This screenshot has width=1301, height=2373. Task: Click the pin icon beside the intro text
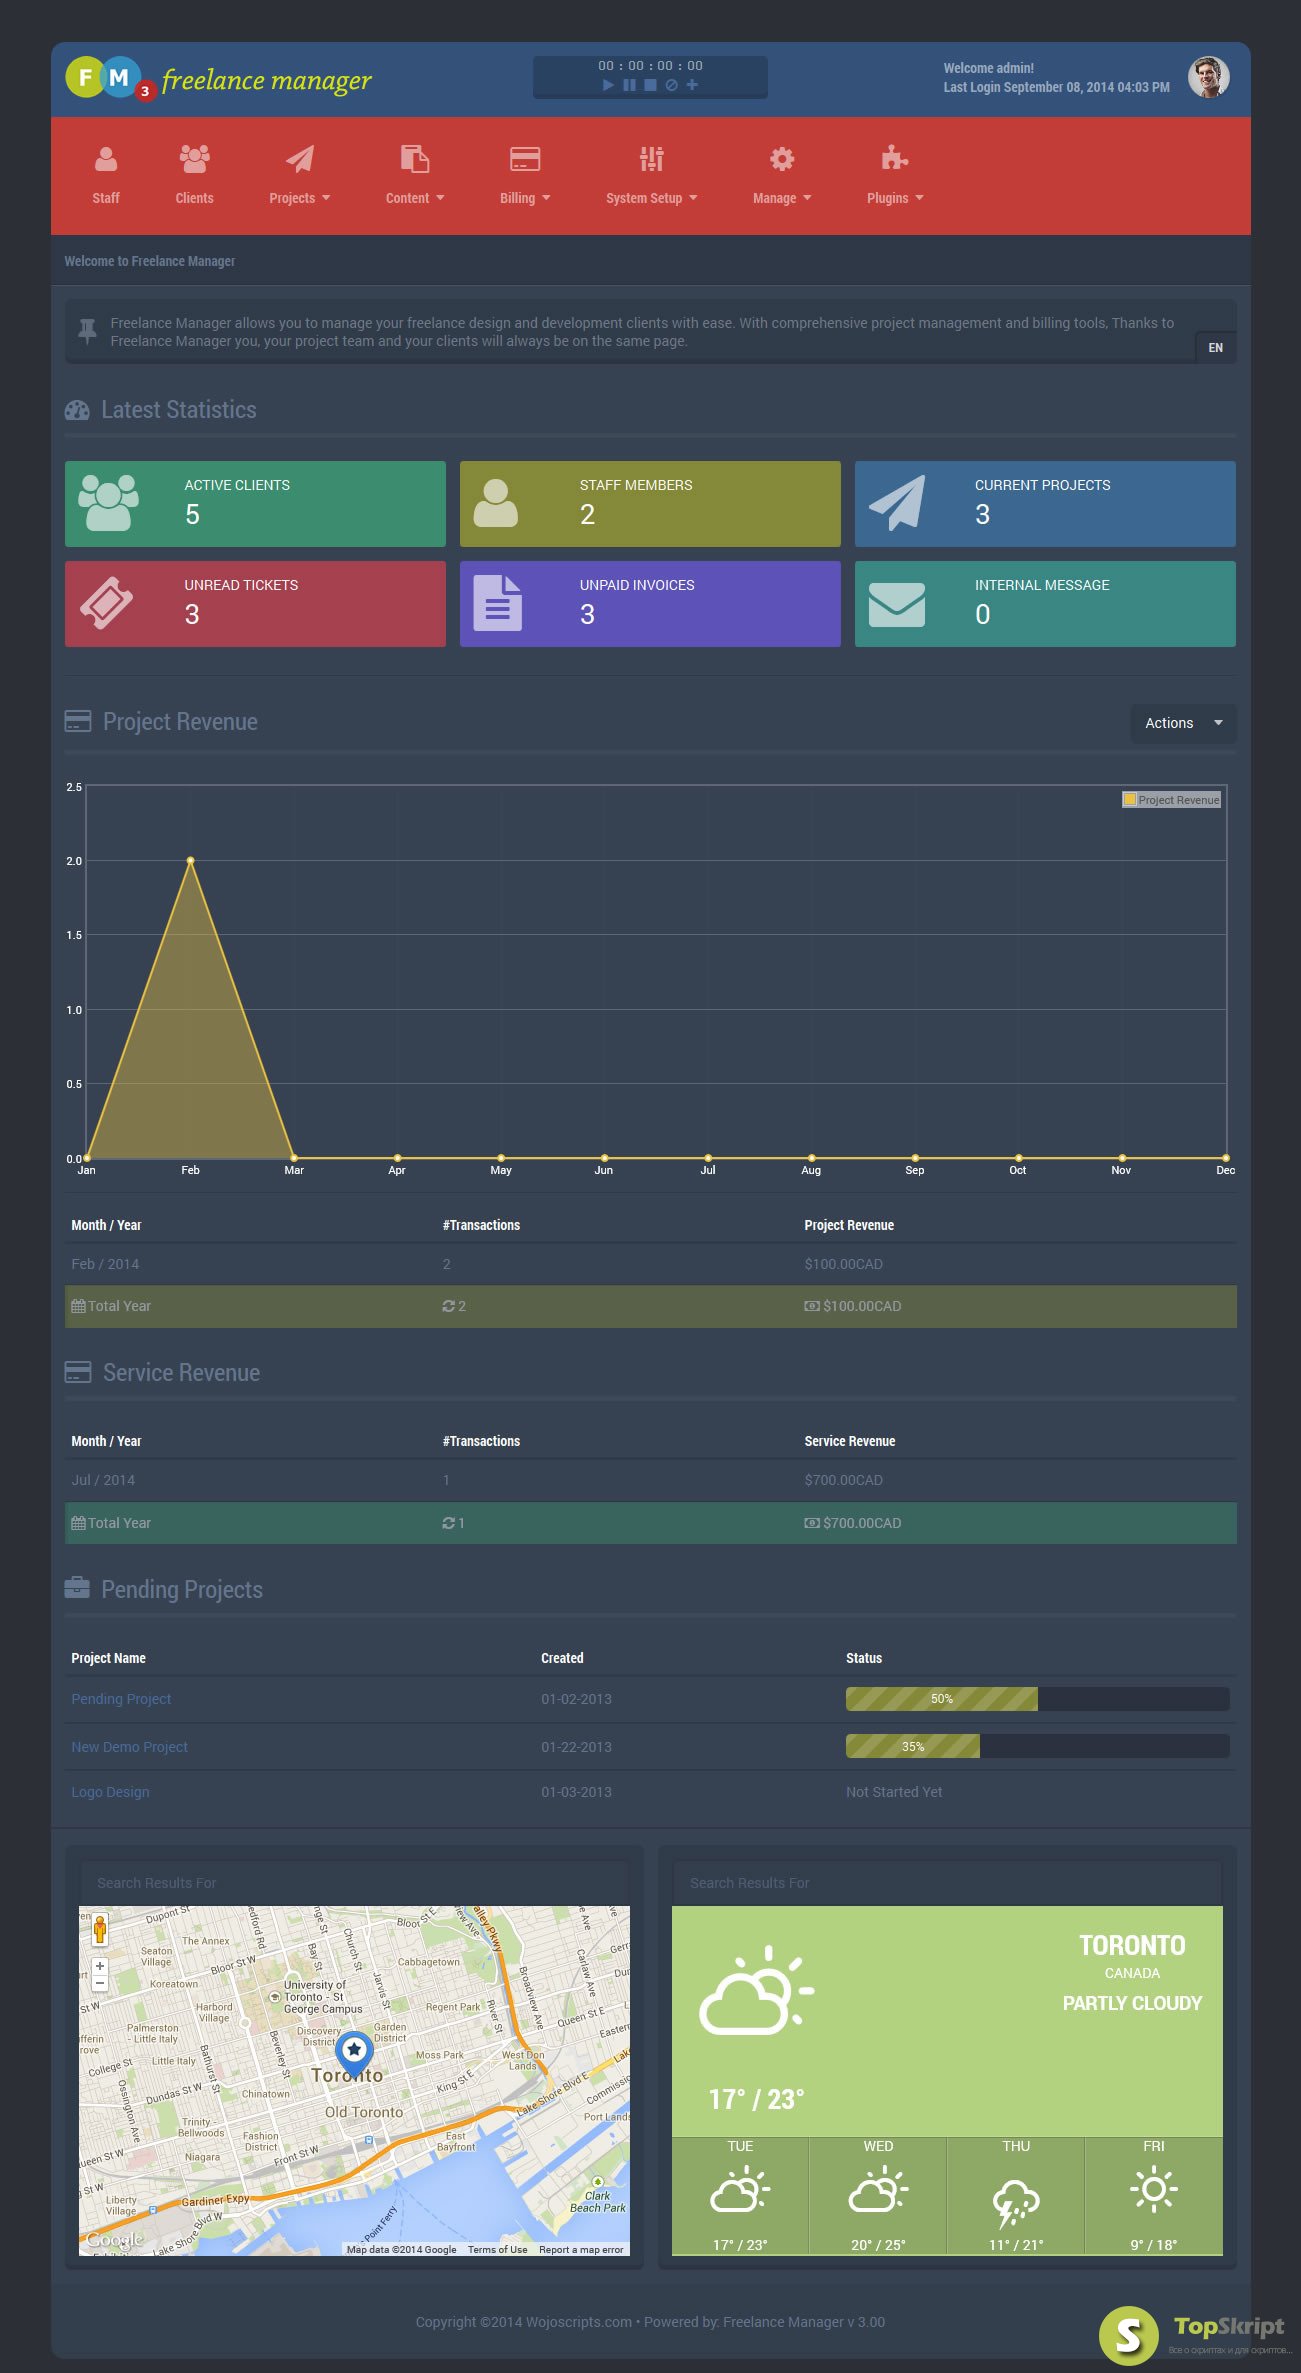(88, 331)
